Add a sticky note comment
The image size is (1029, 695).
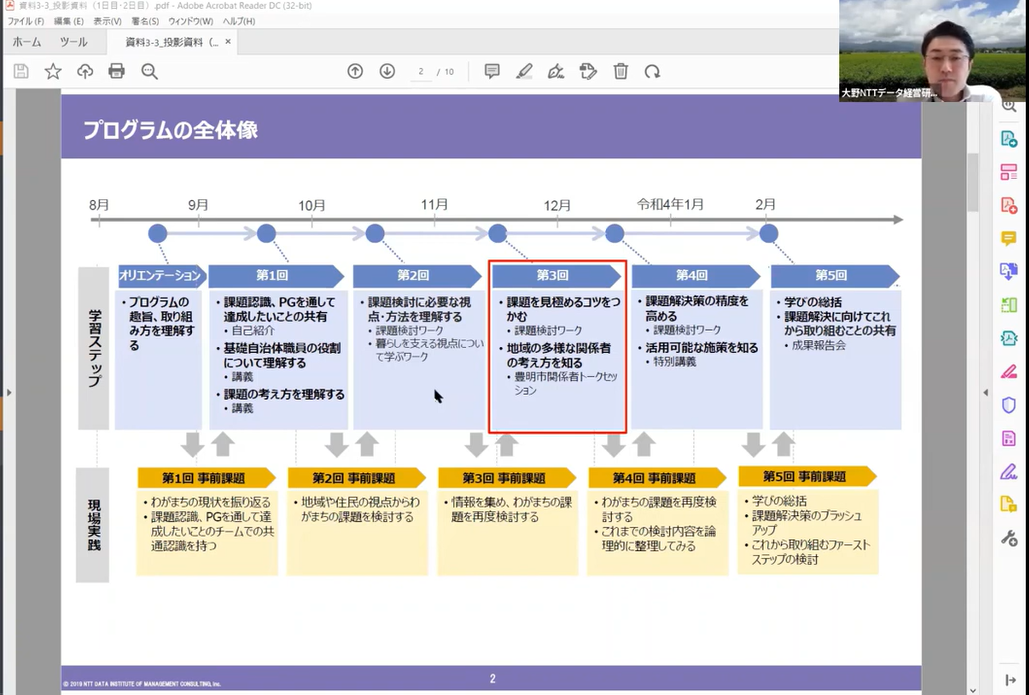pos(492,71)
